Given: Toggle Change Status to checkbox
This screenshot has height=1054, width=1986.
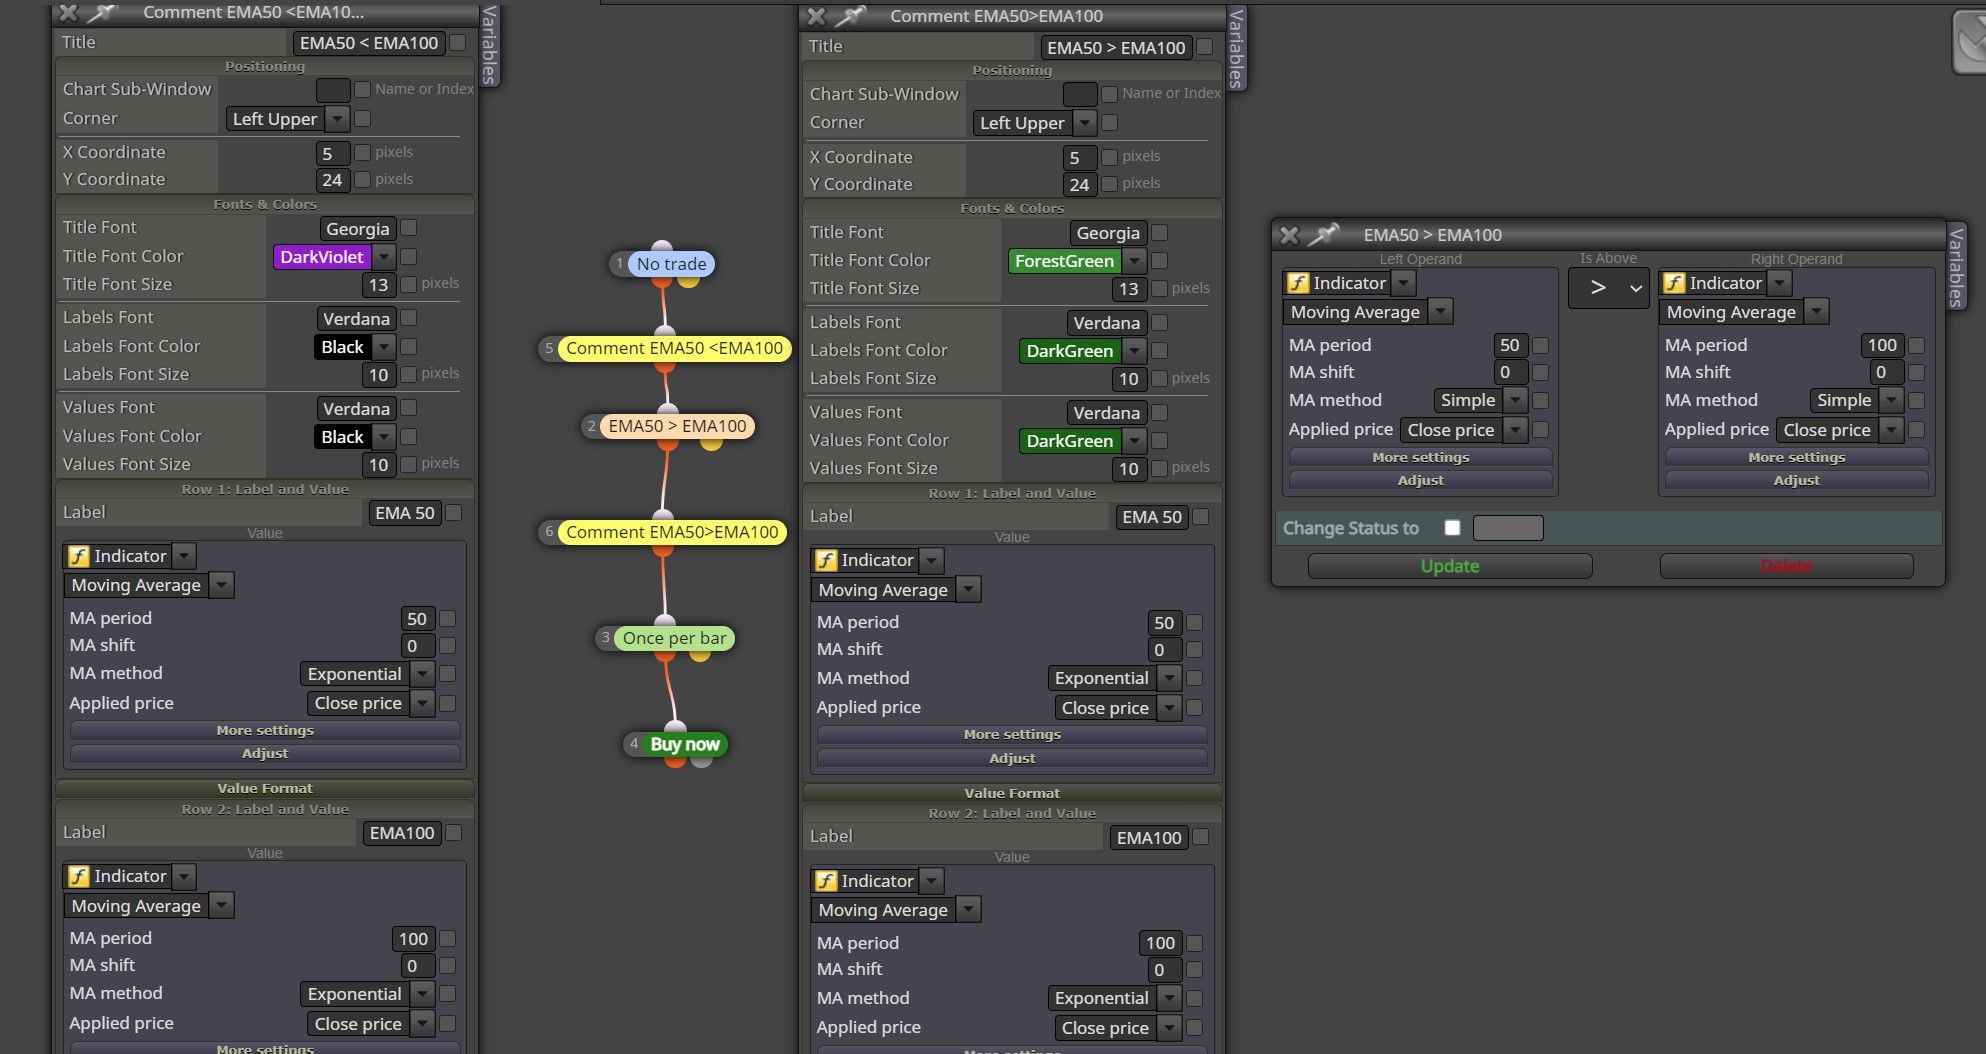Looking at the screenshot, I should pos(1452,528).
